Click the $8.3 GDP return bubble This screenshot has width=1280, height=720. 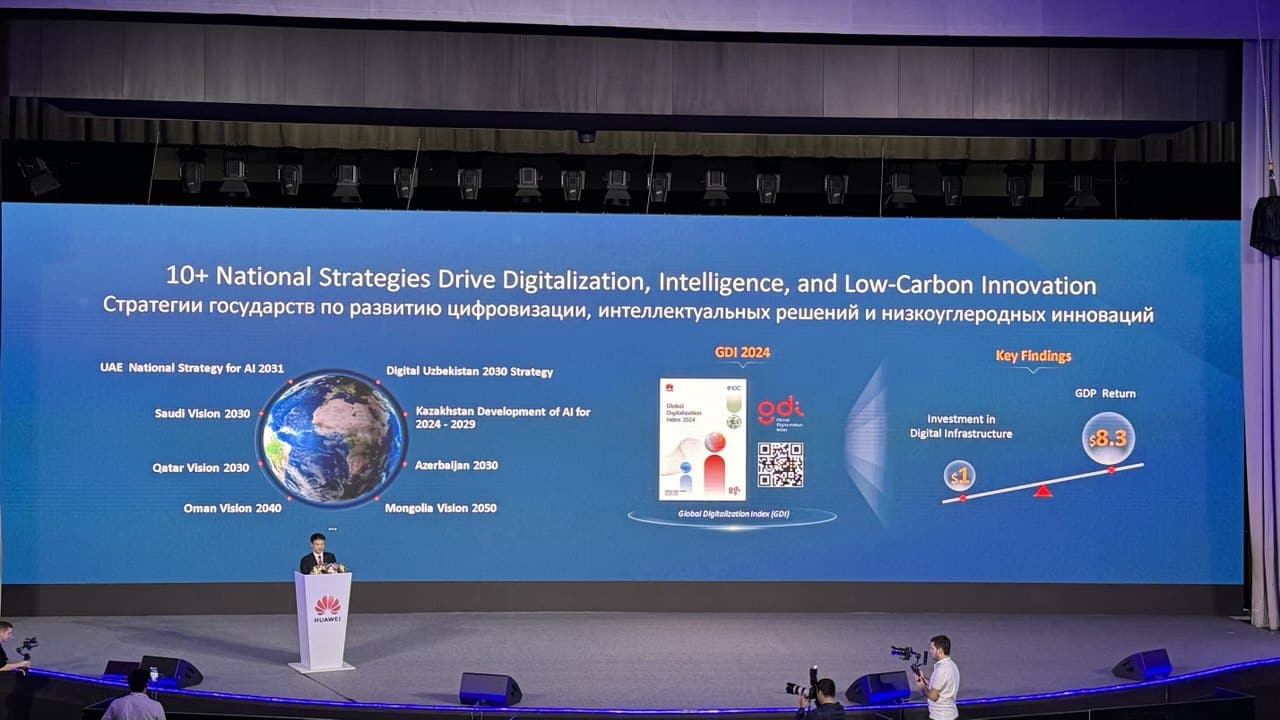[x=1108, y=438]
